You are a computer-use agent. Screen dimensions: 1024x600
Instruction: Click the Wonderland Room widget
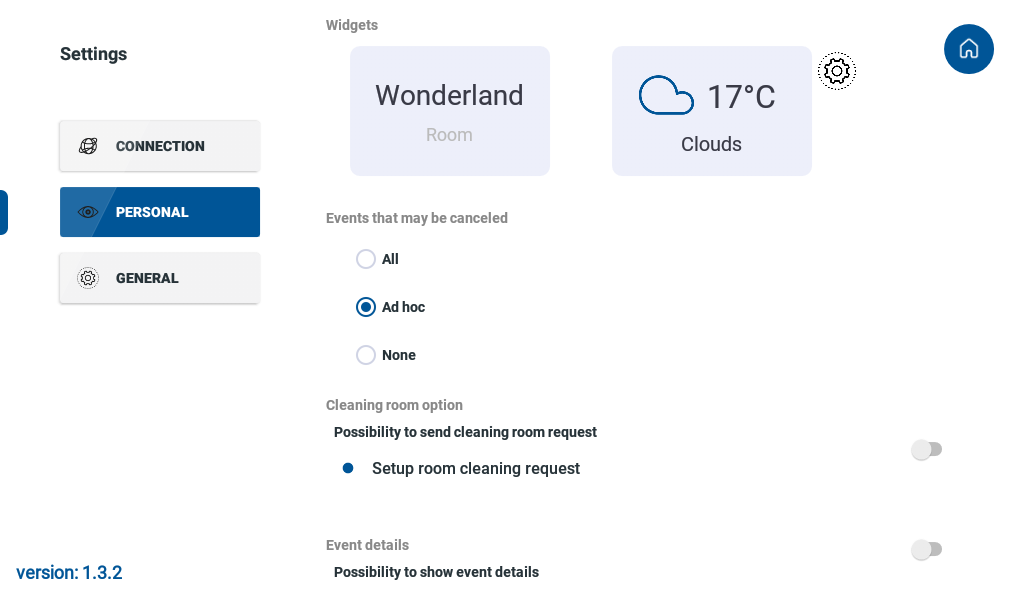click(450, 111)
